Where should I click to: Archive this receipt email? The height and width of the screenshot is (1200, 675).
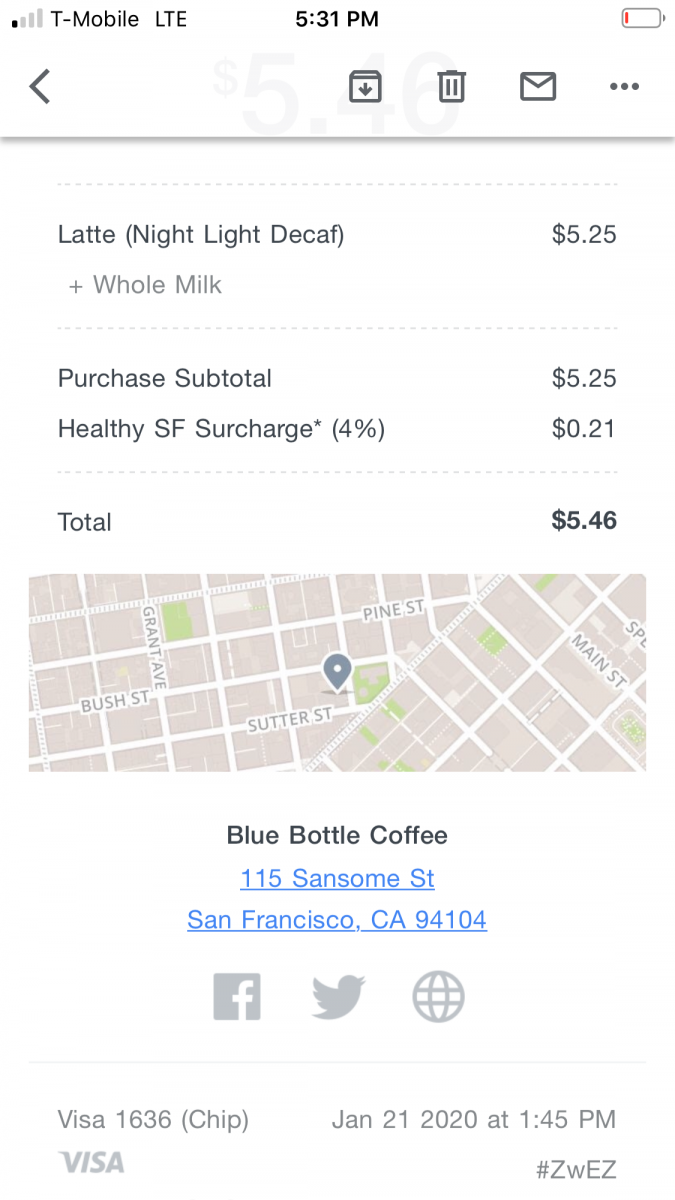[365, 87]
